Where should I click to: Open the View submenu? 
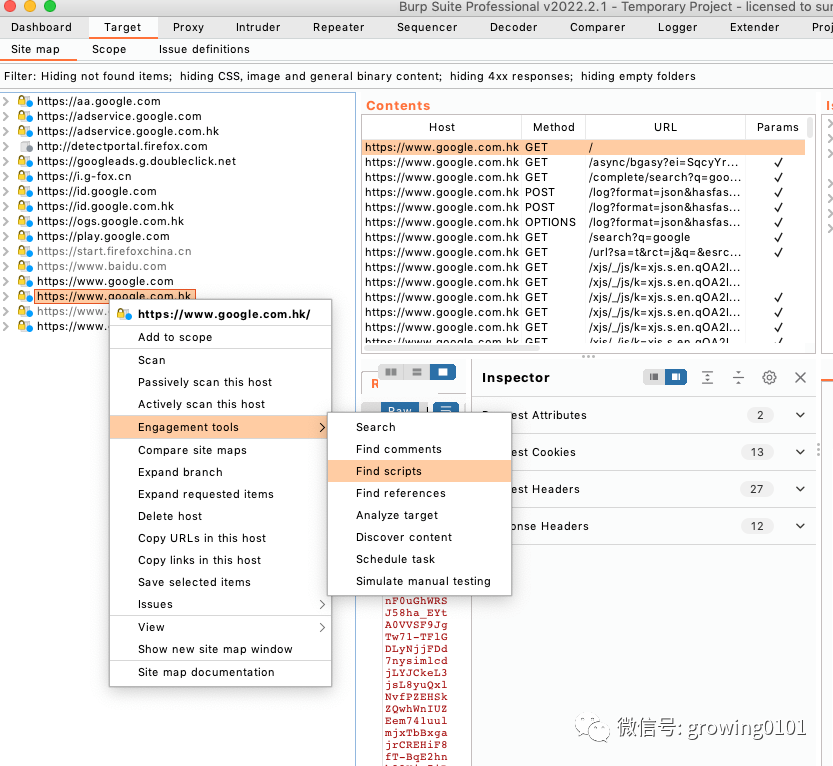220,627
